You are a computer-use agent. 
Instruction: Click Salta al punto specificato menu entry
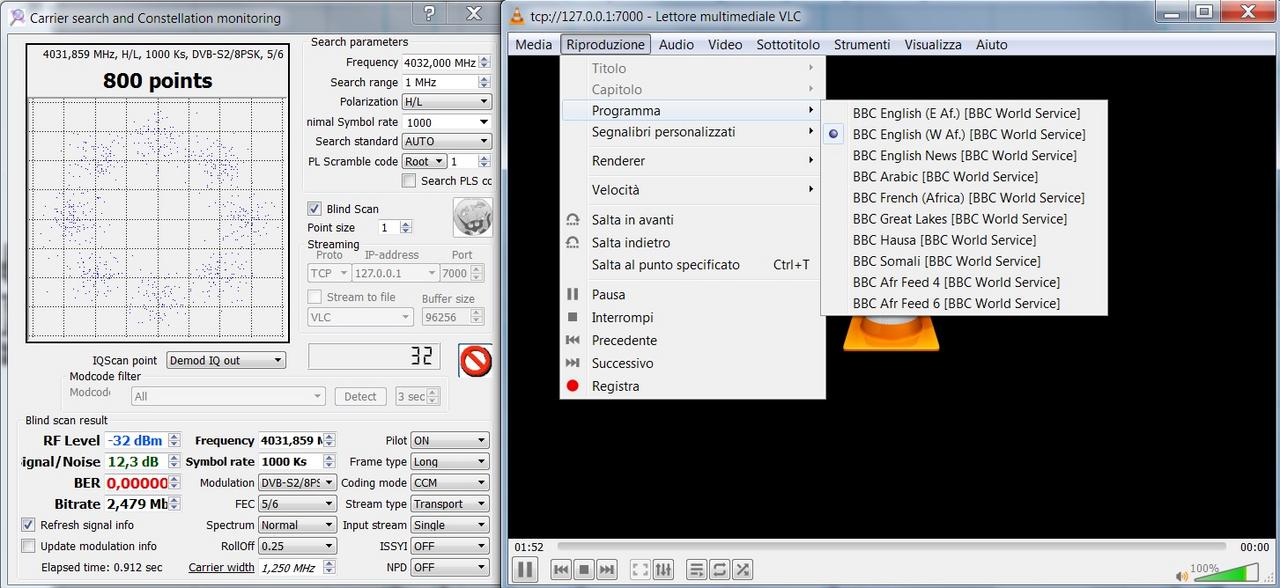(x=691, y=265)
